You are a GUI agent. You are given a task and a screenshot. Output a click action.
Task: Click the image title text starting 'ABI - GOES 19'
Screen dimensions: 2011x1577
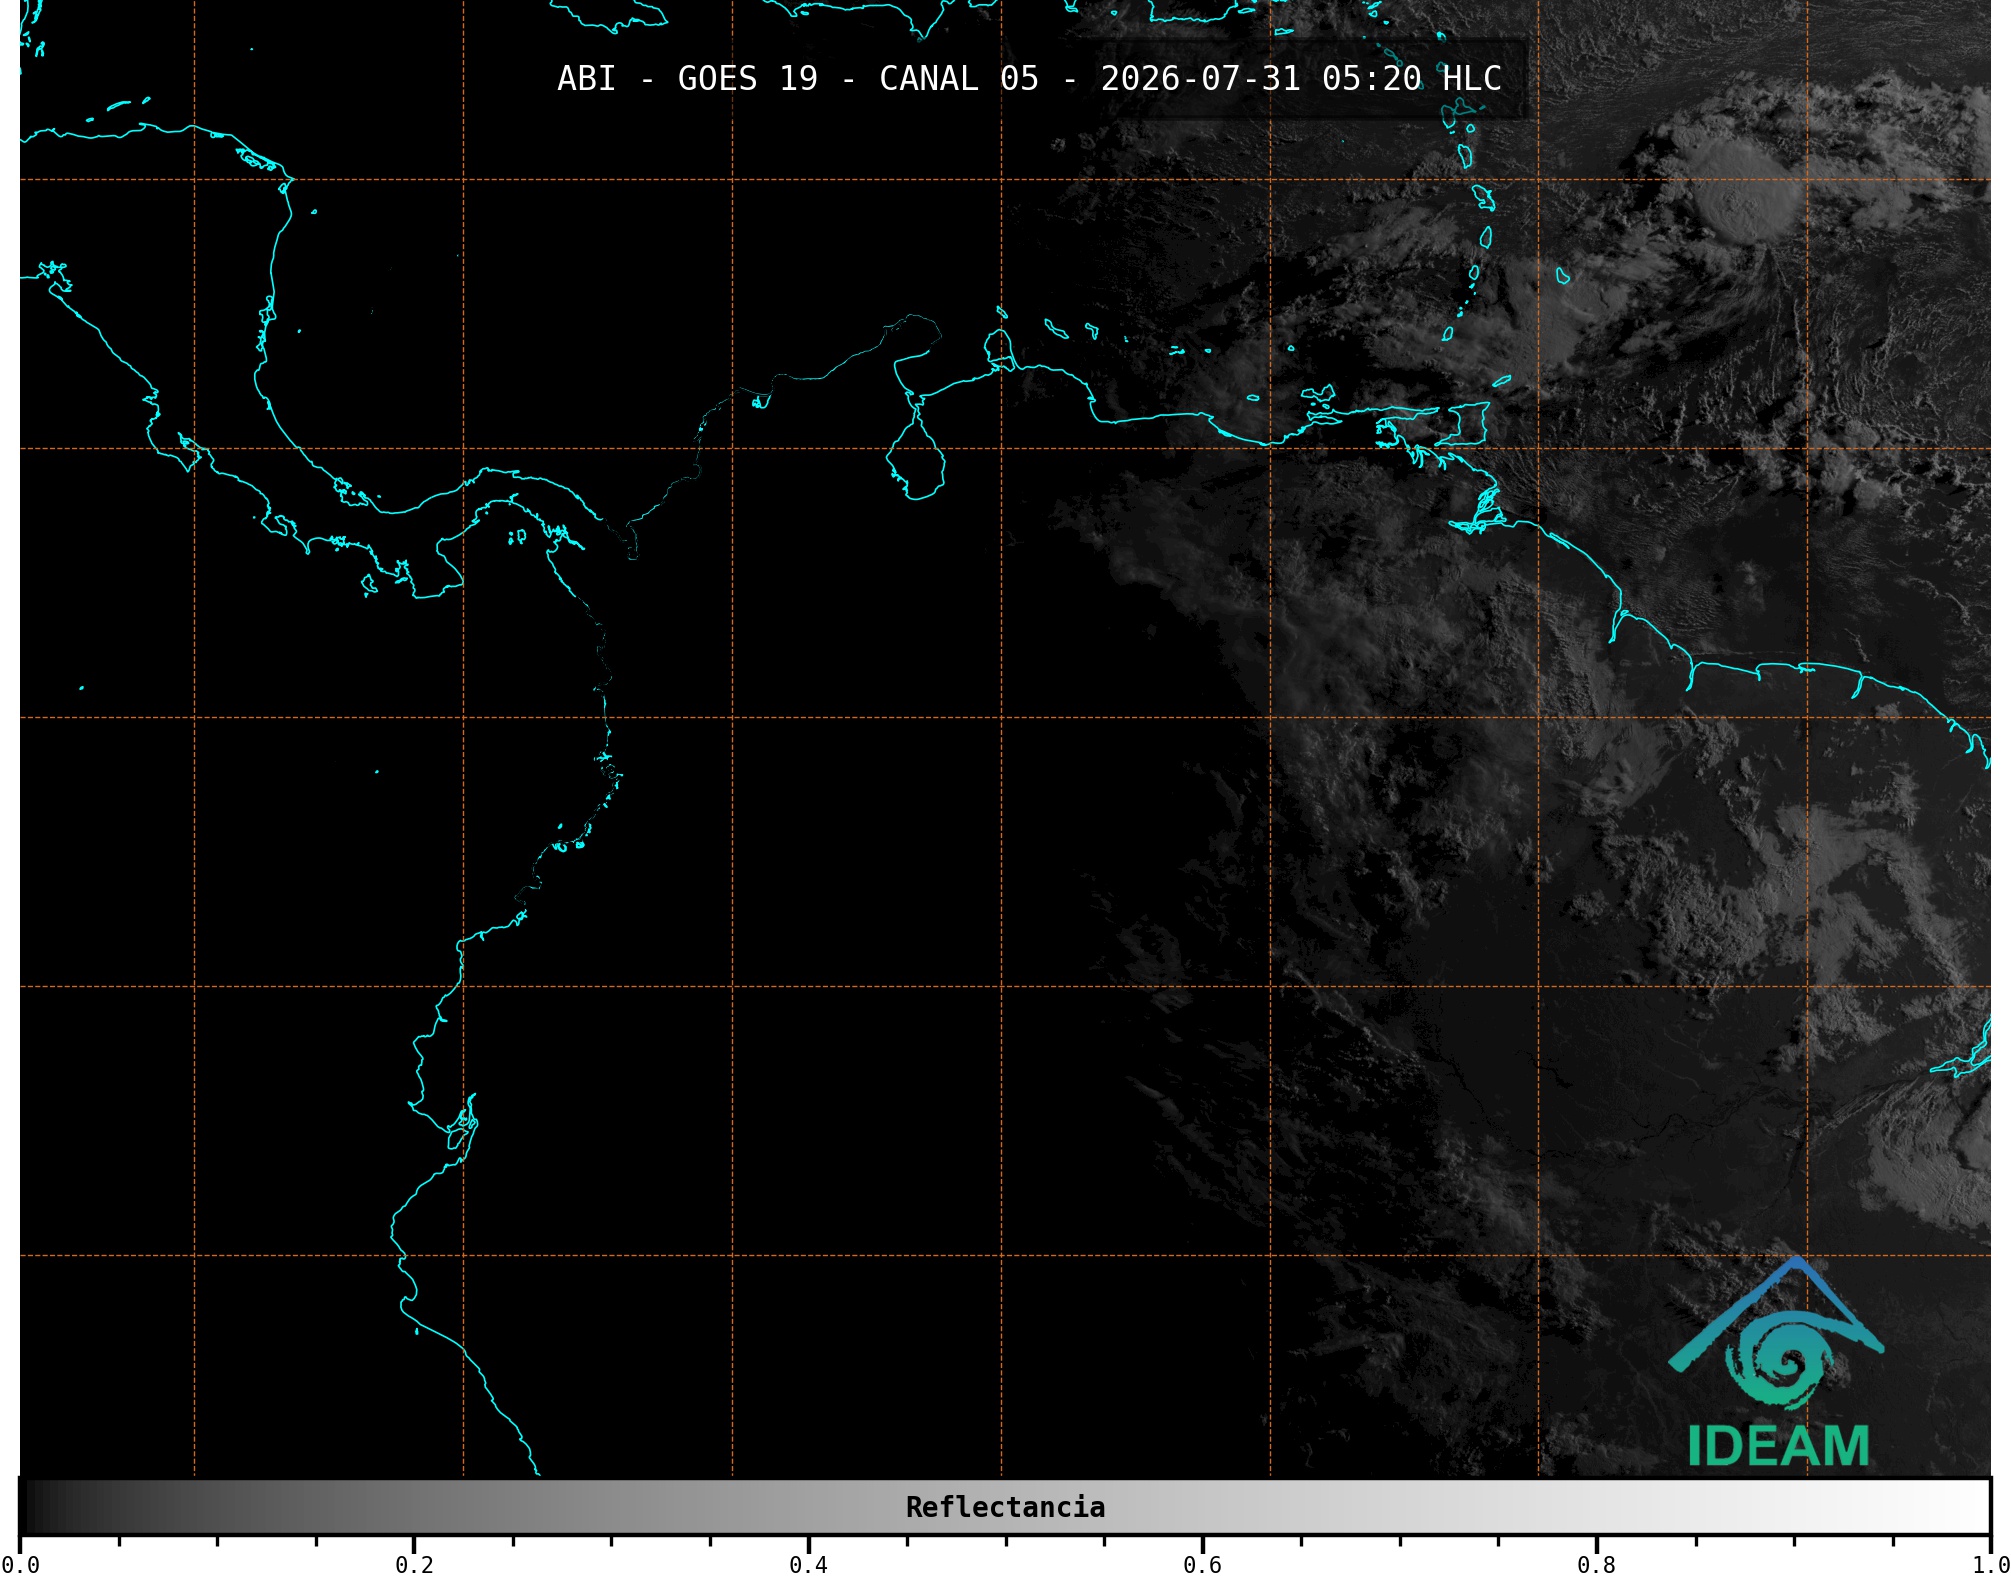[1029, 79]
